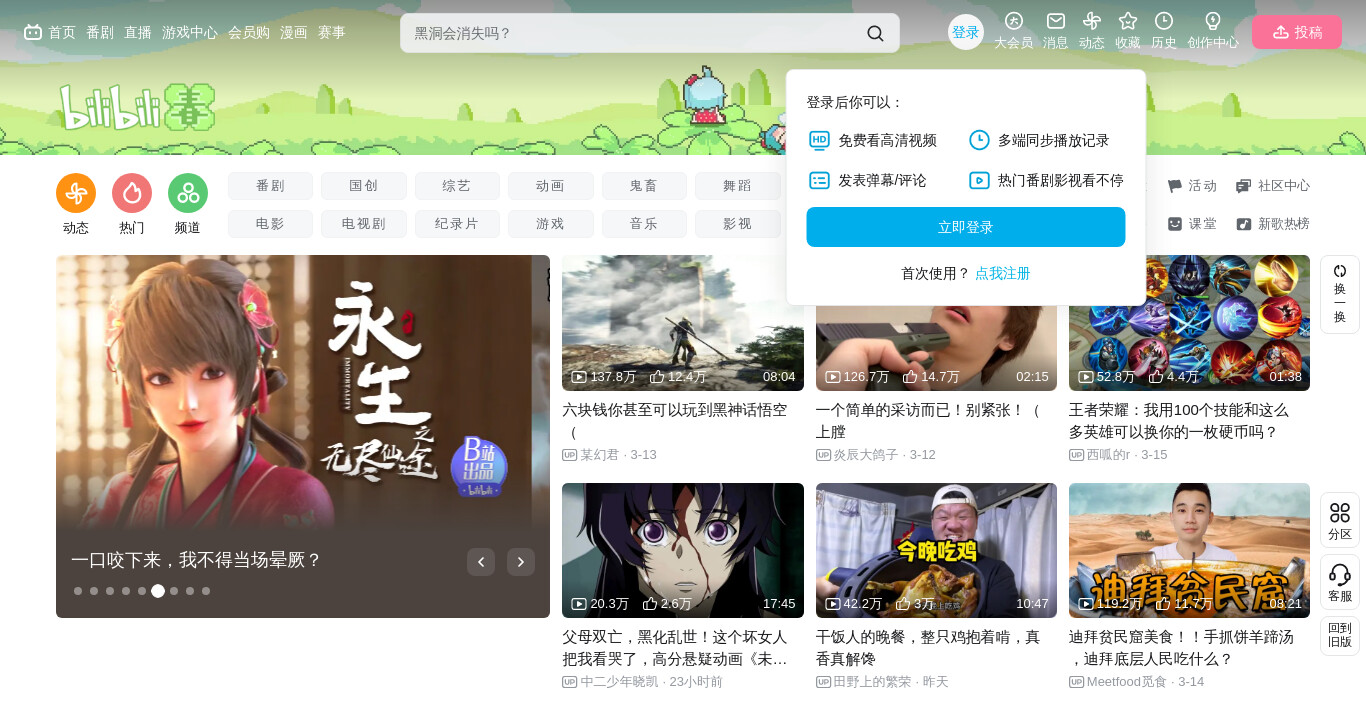Click the 首页 TV icon link

click(x=50, y=32)
